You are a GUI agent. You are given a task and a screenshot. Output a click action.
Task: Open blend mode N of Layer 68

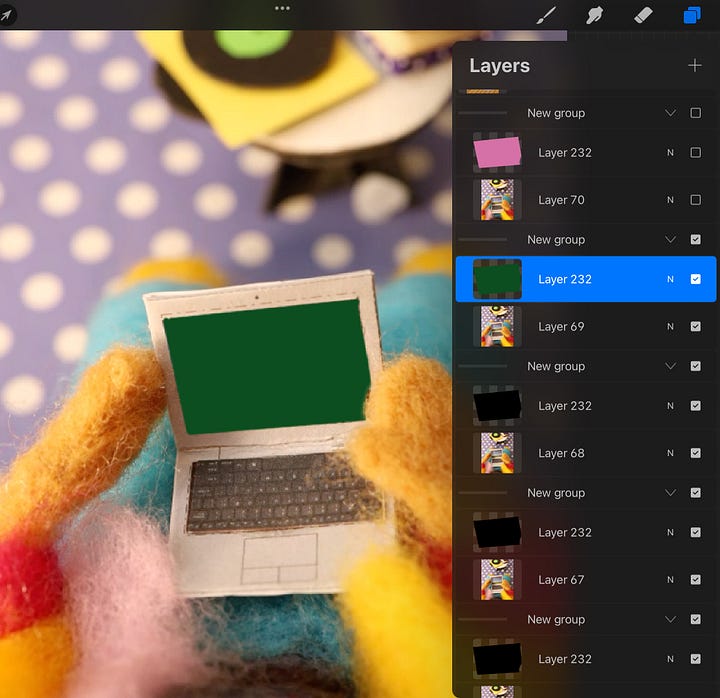click(670, 454)
